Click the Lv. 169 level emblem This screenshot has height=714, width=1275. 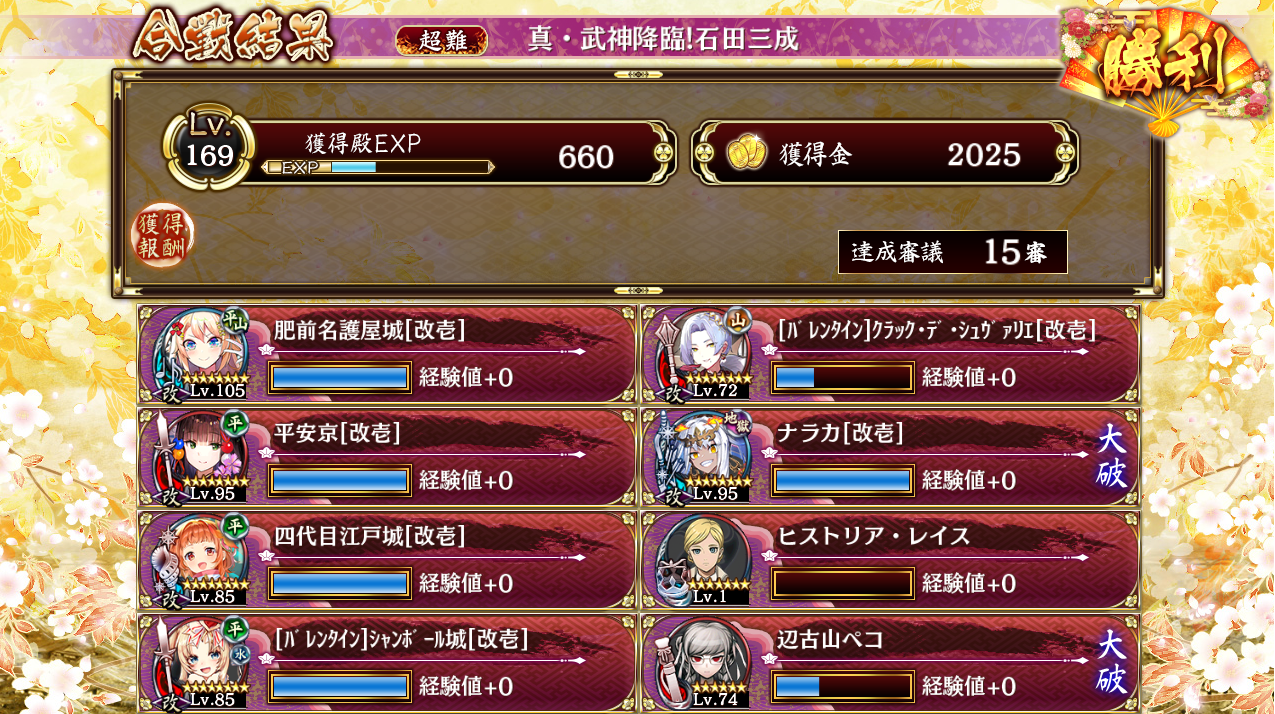[x=208, y=147]
